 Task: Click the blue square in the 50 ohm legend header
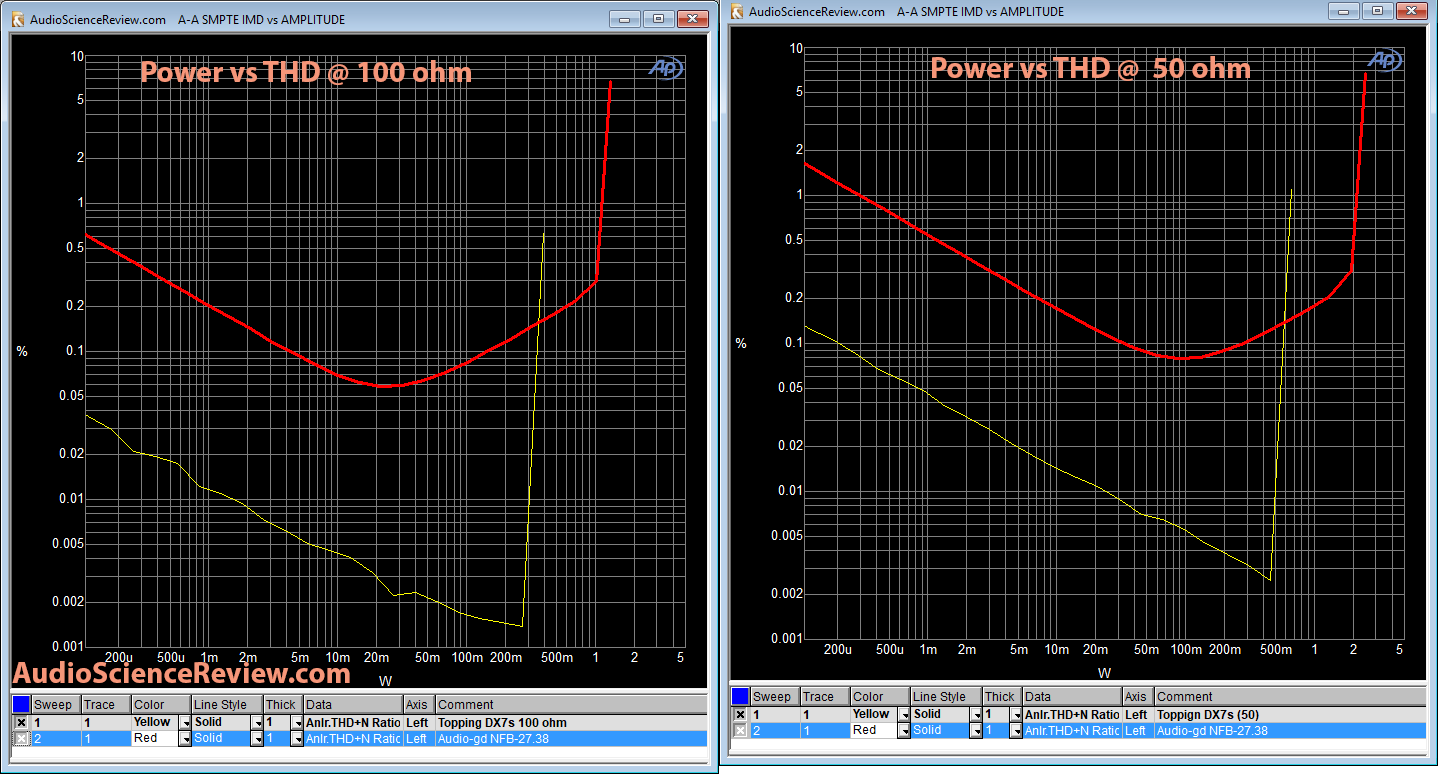740,696
